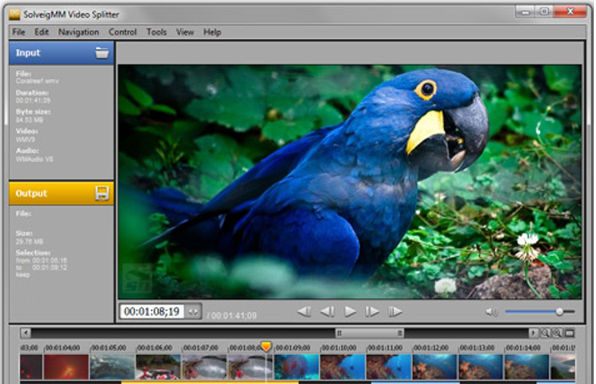Open the Help menu

tap(212, 32)
